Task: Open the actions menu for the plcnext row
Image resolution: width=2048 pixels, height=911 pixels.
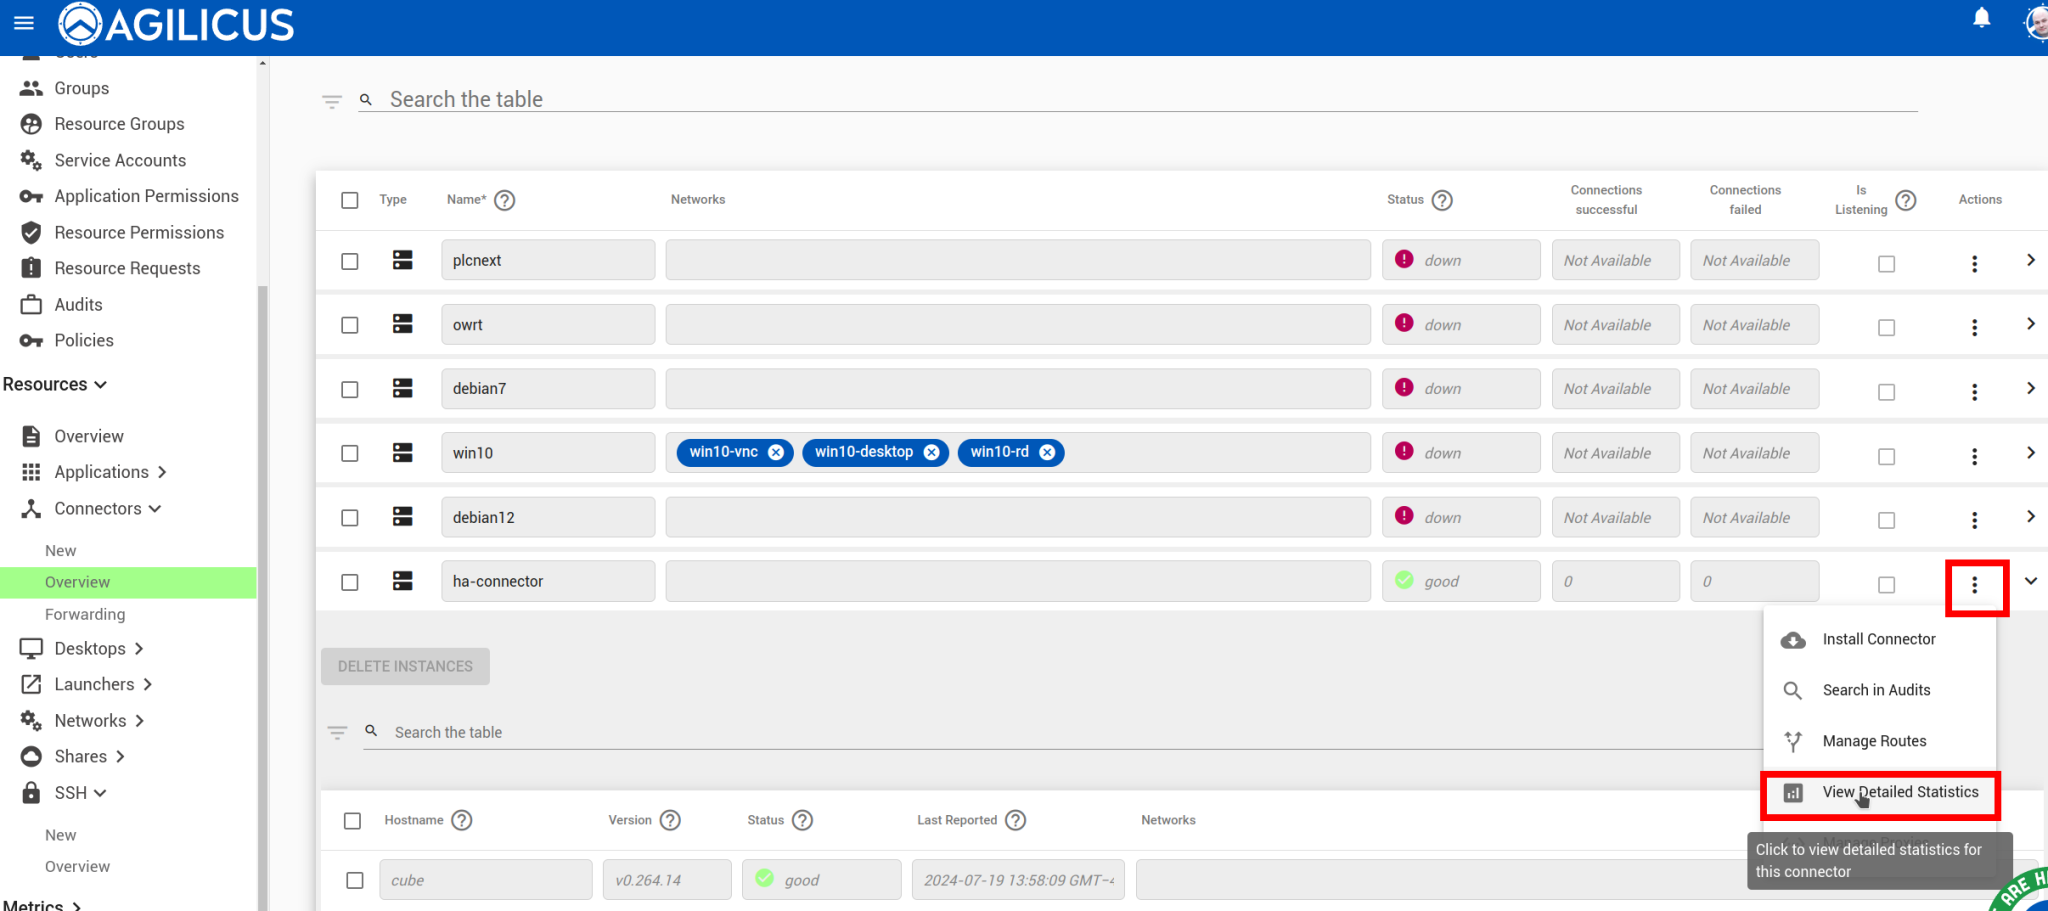Action: click(x=1974, y=263)
